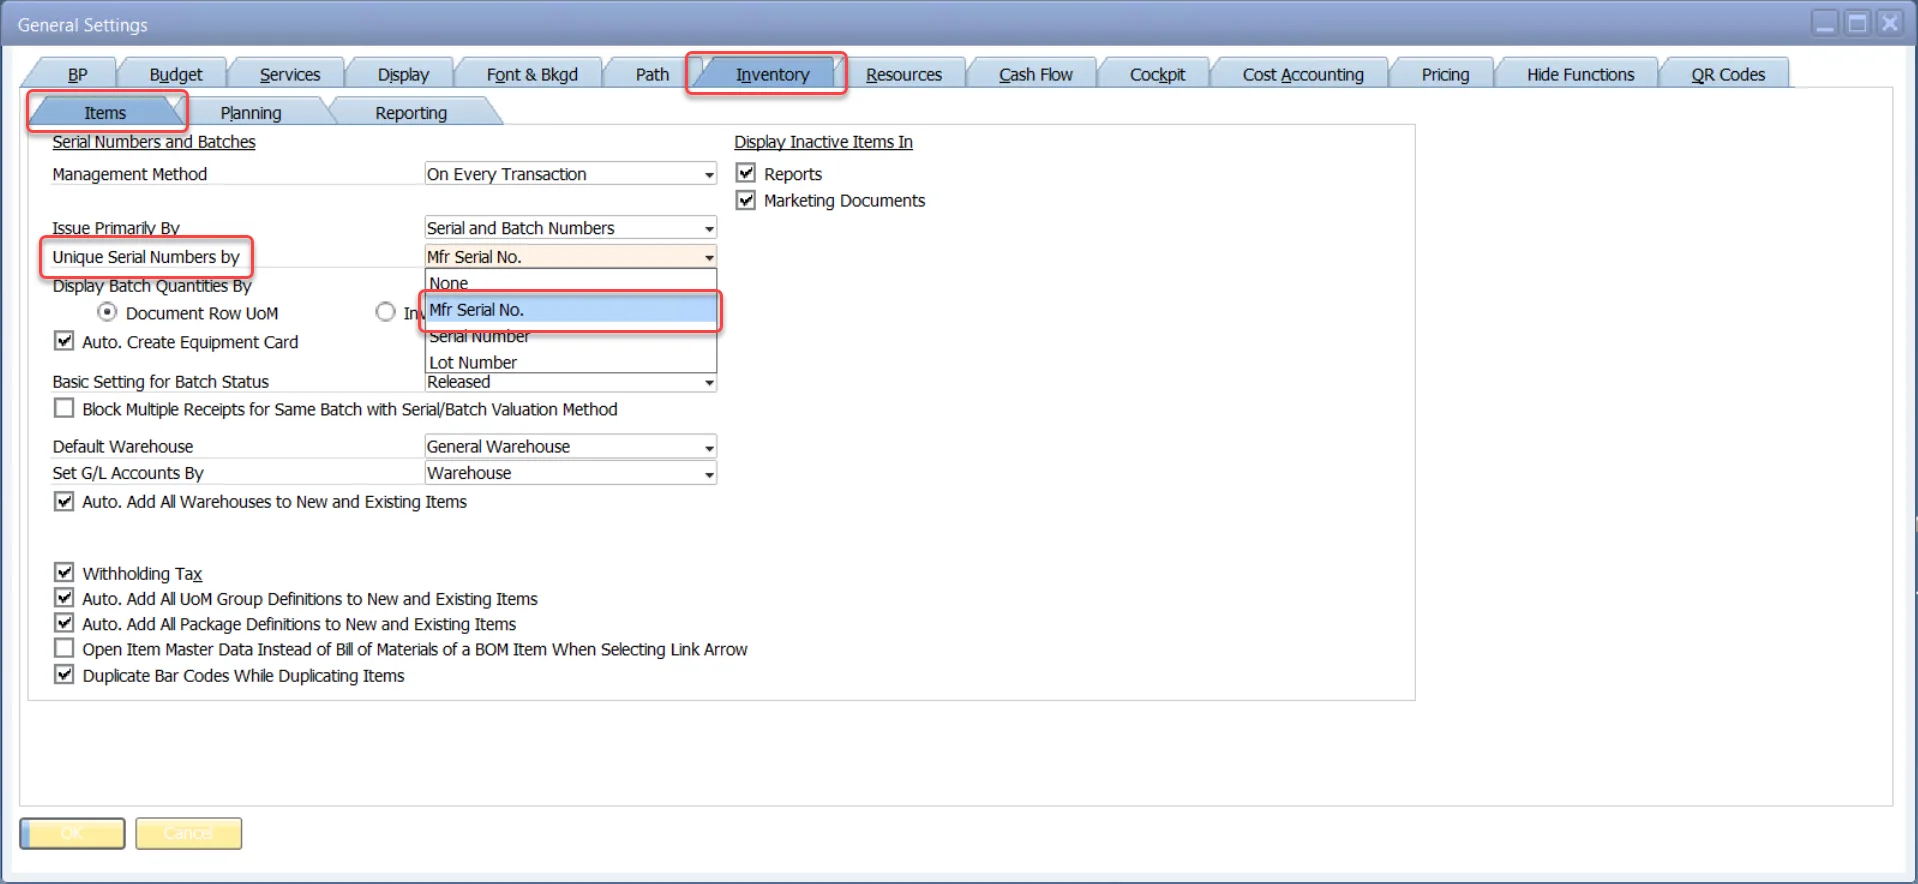Toggle Auto. Add All Package Definitions
1918x884 pixels.
(64, 623)
